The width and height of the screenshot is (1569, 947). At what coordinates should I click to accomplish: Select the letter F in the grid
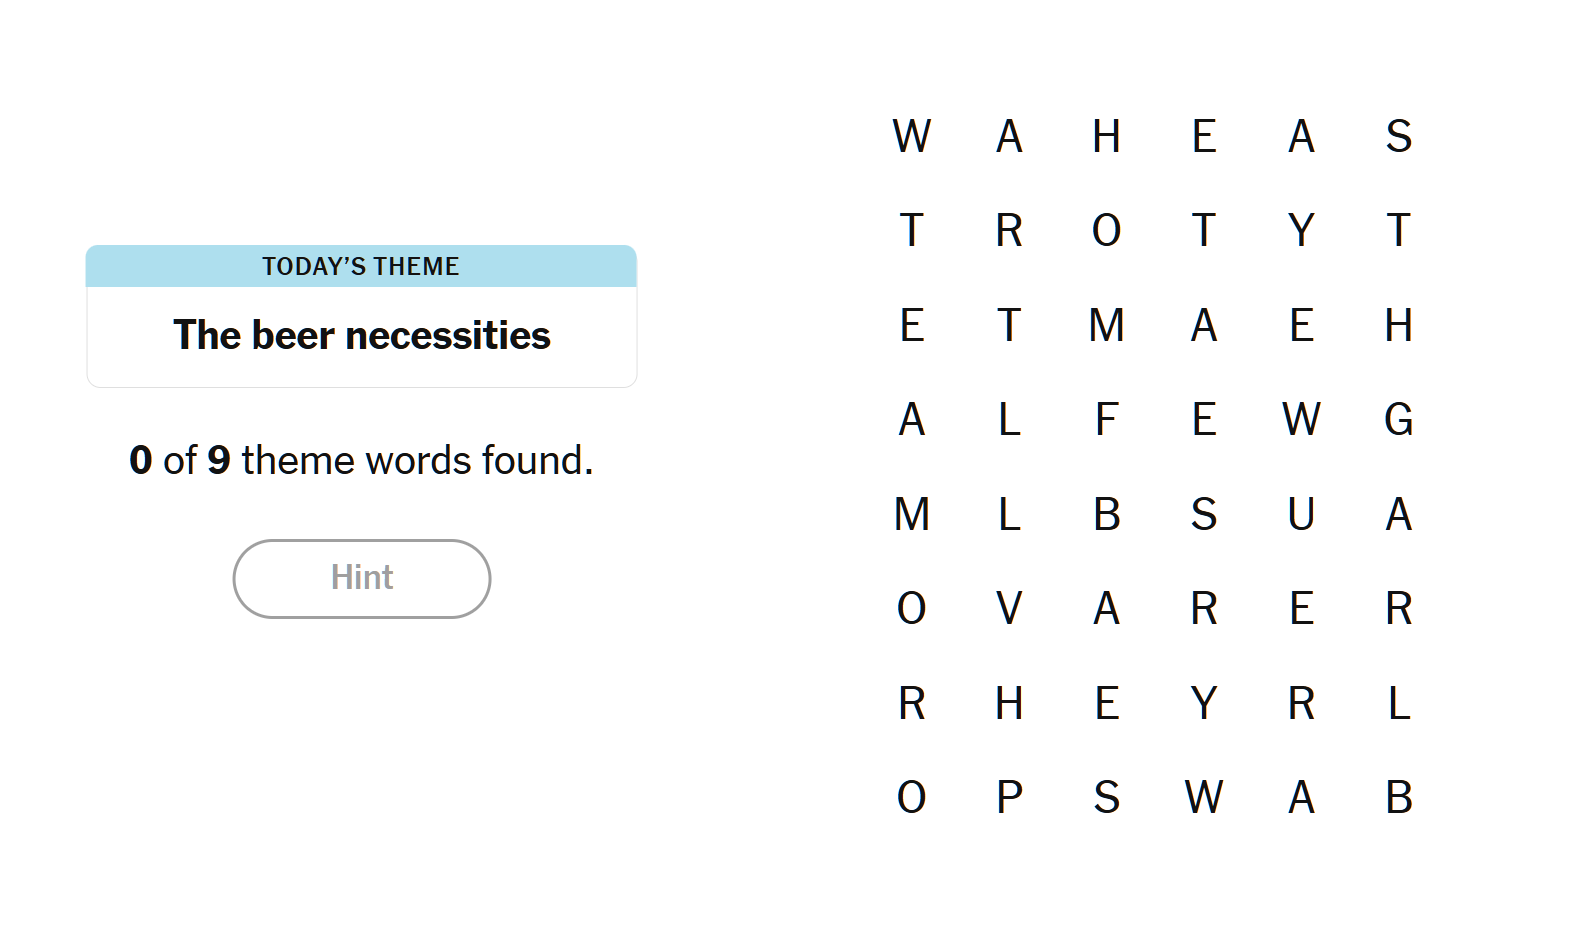[x=1106, y=419]
